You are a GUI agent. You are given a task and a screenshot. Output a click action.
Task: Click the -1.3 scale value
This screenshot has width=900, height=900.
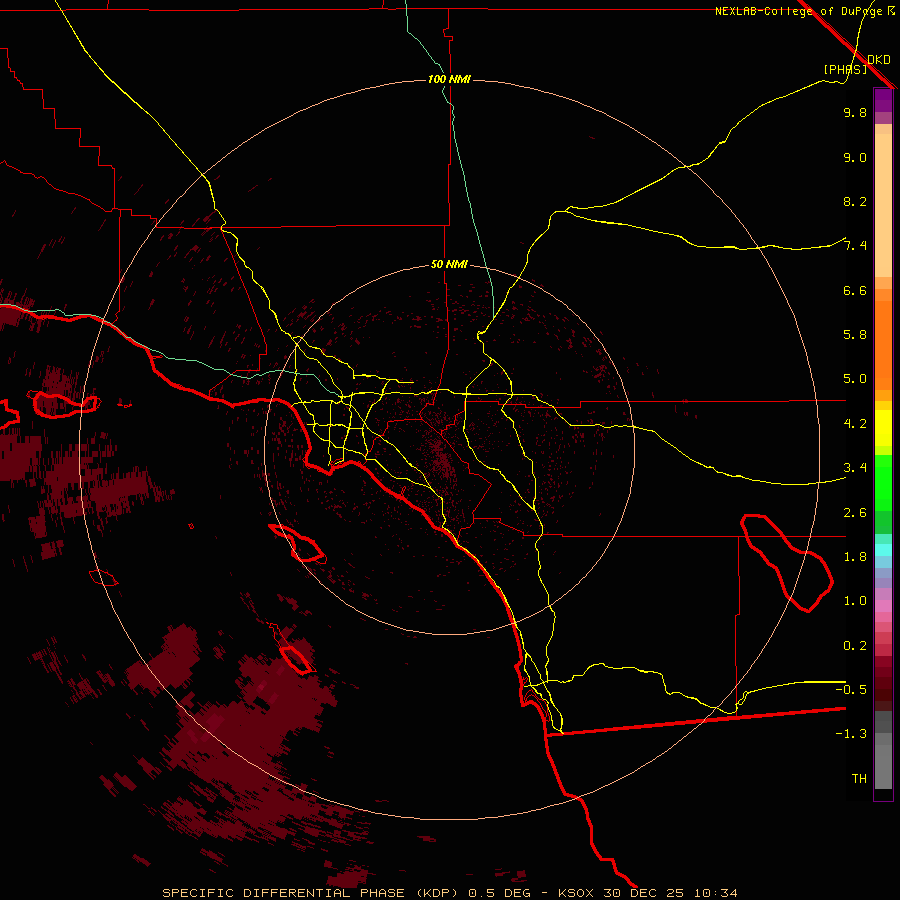[x=851, y=734]
